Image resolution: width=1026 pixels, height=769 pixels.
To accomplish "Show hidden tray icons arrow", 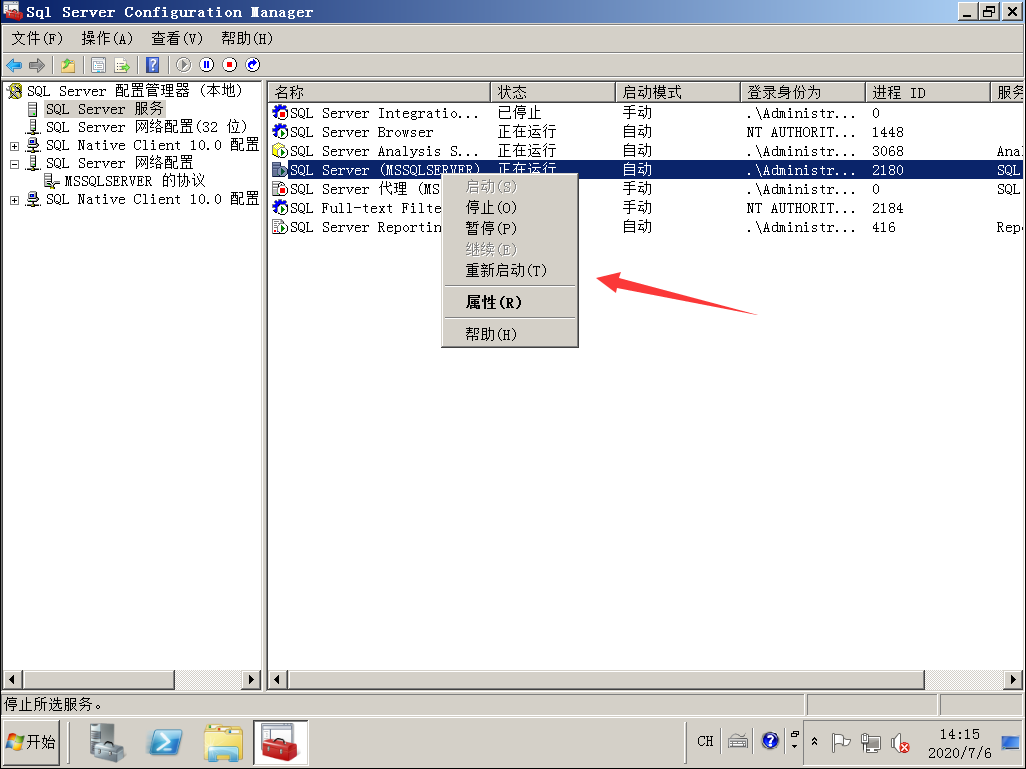I will 815,742.
